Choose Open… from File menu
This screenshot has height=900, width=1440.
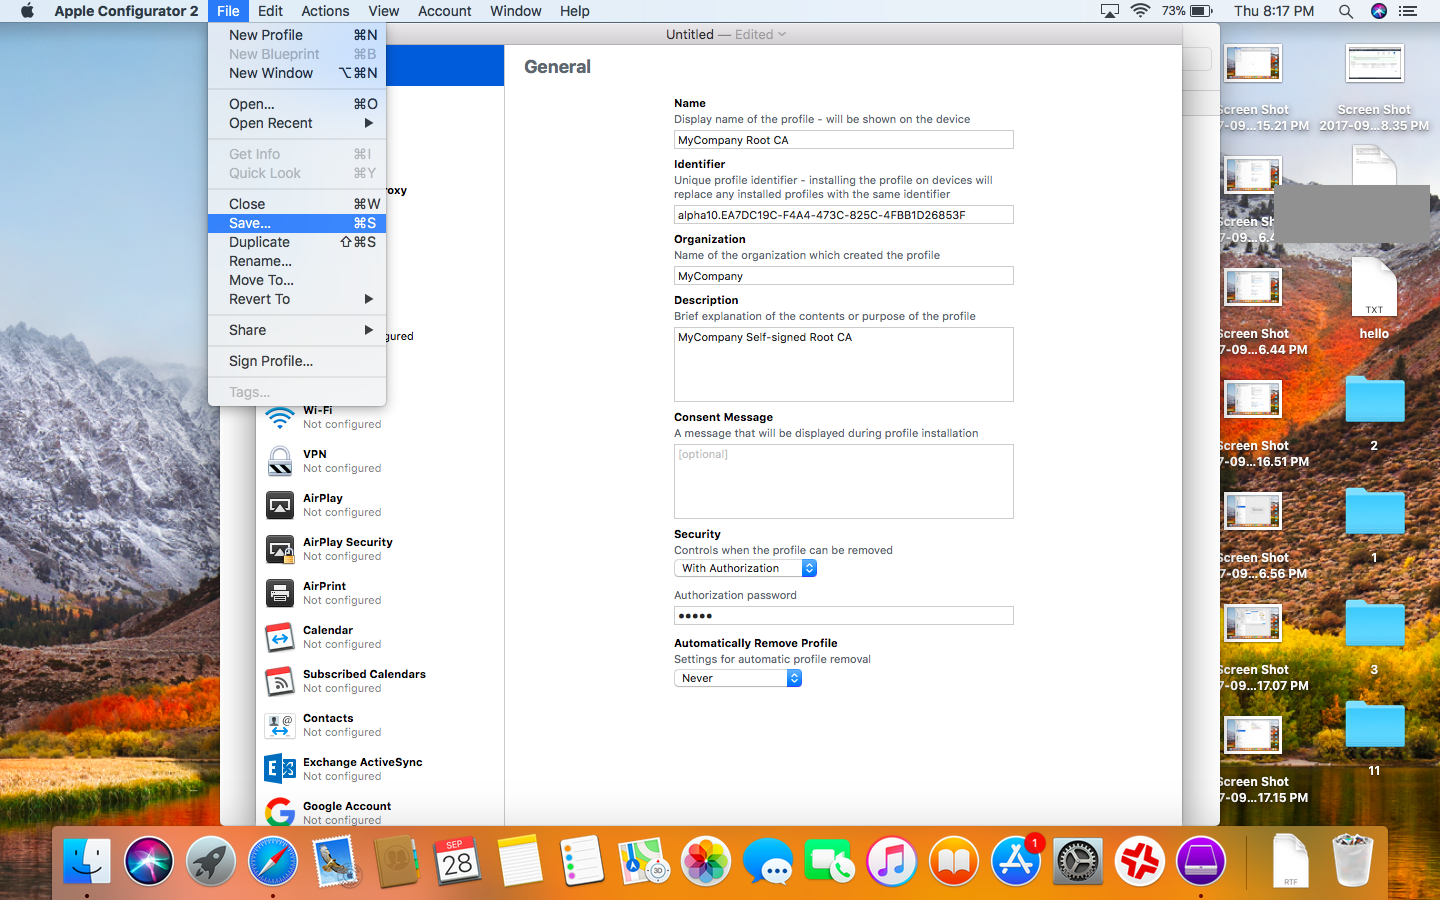[x=297, y=104]
